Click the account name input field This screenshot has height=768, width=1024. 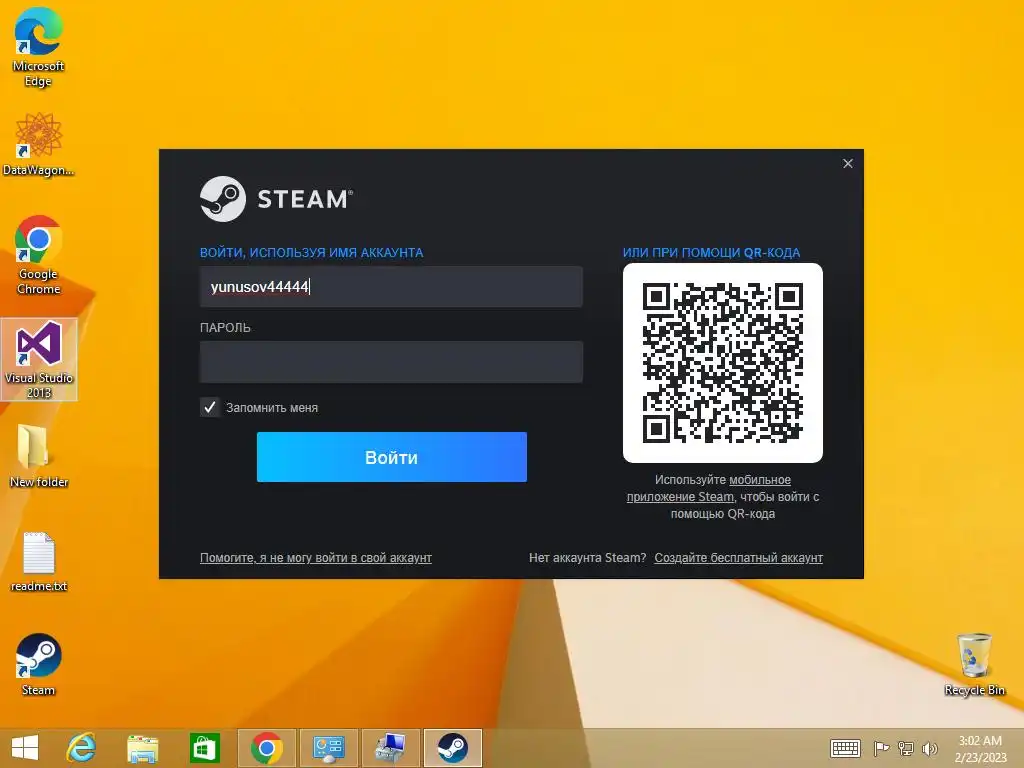point(391,287)
